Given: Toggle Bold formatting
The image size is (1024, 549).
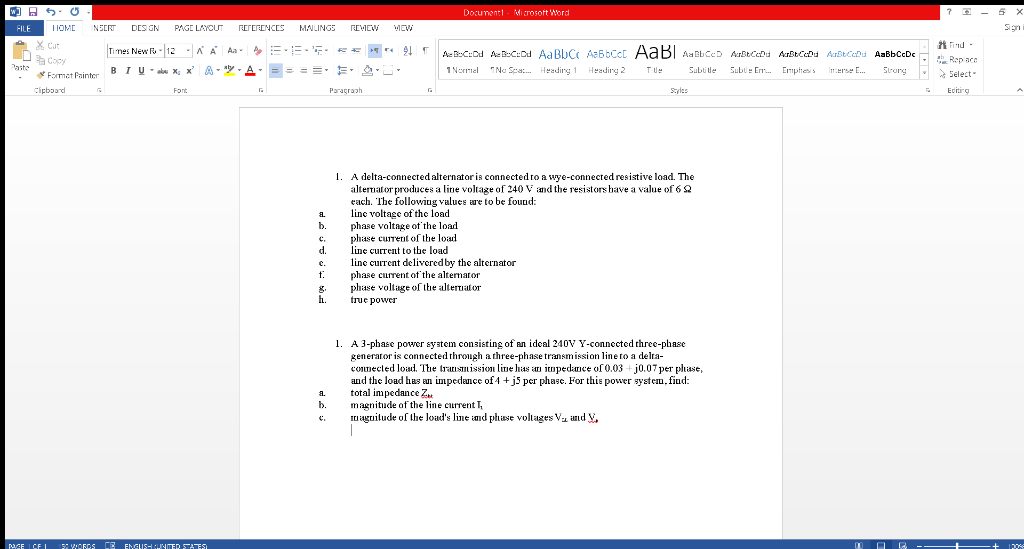Looking at the screenshot, I should 114,71.
